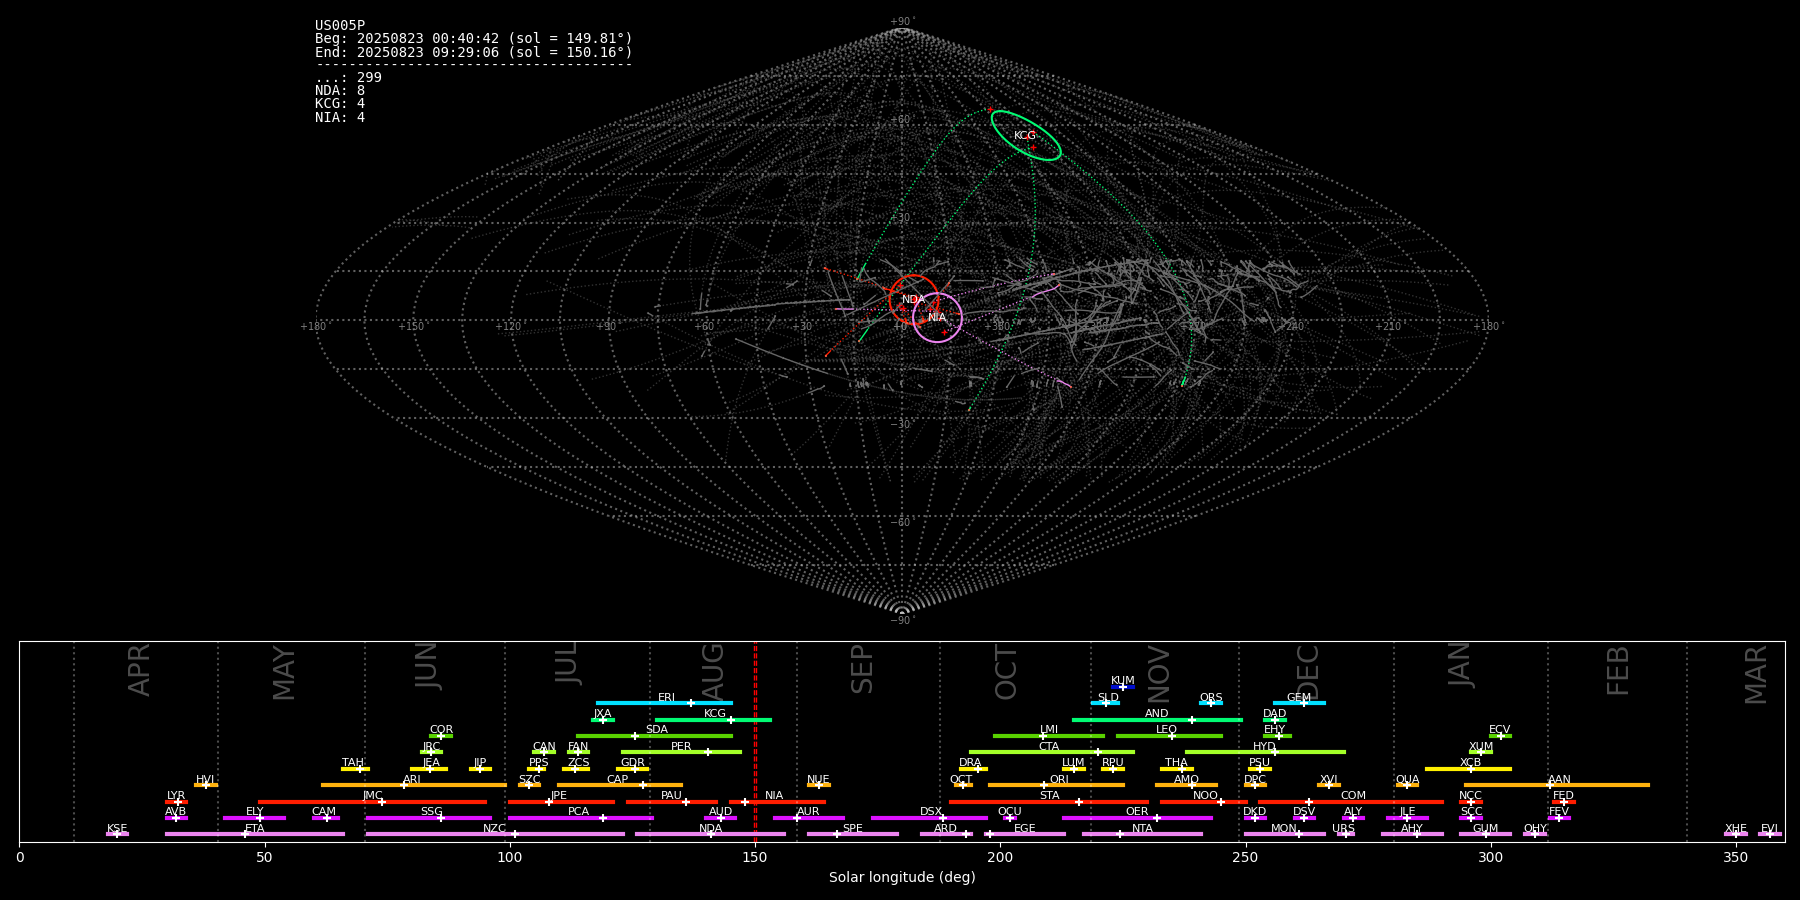
Task: Click the NIA label inside the pink circle
Action: click(x=937, y=318)
